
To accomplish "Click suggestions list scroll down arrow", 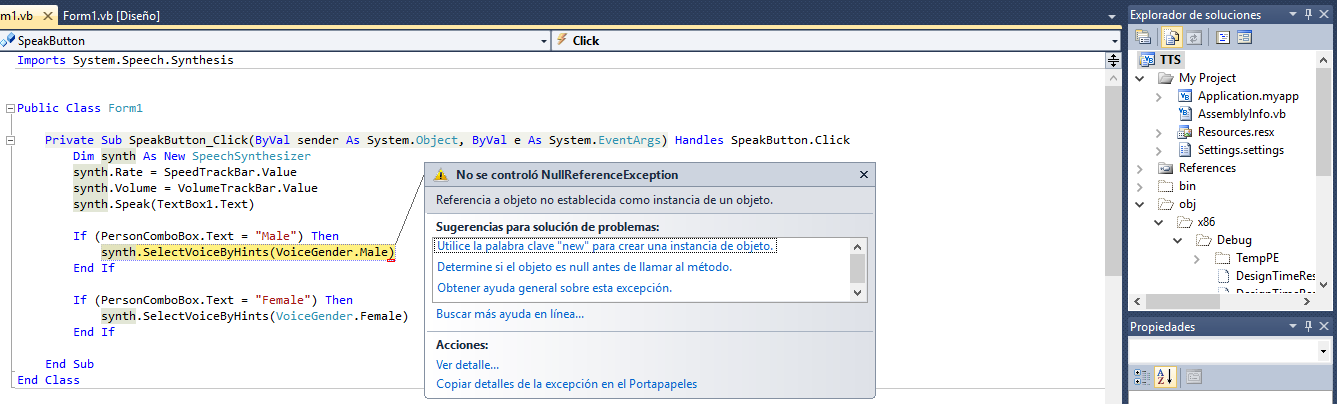I will click(x=858, y=292).
